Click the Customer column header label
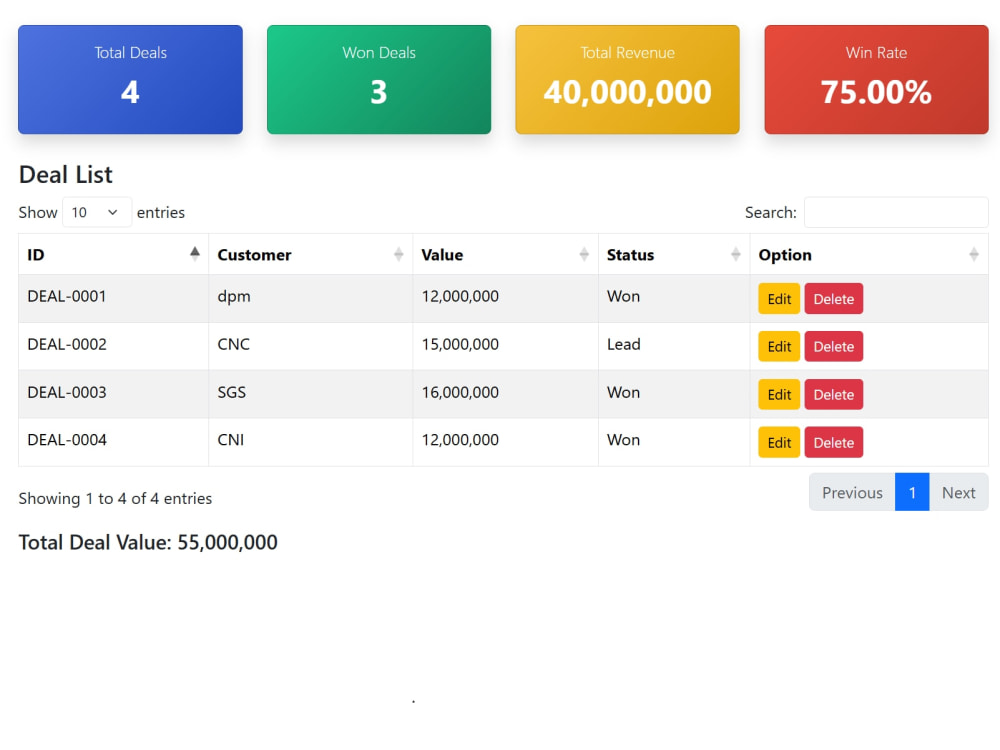This screenshot has height=750, width=1000. tap(254, 254)
